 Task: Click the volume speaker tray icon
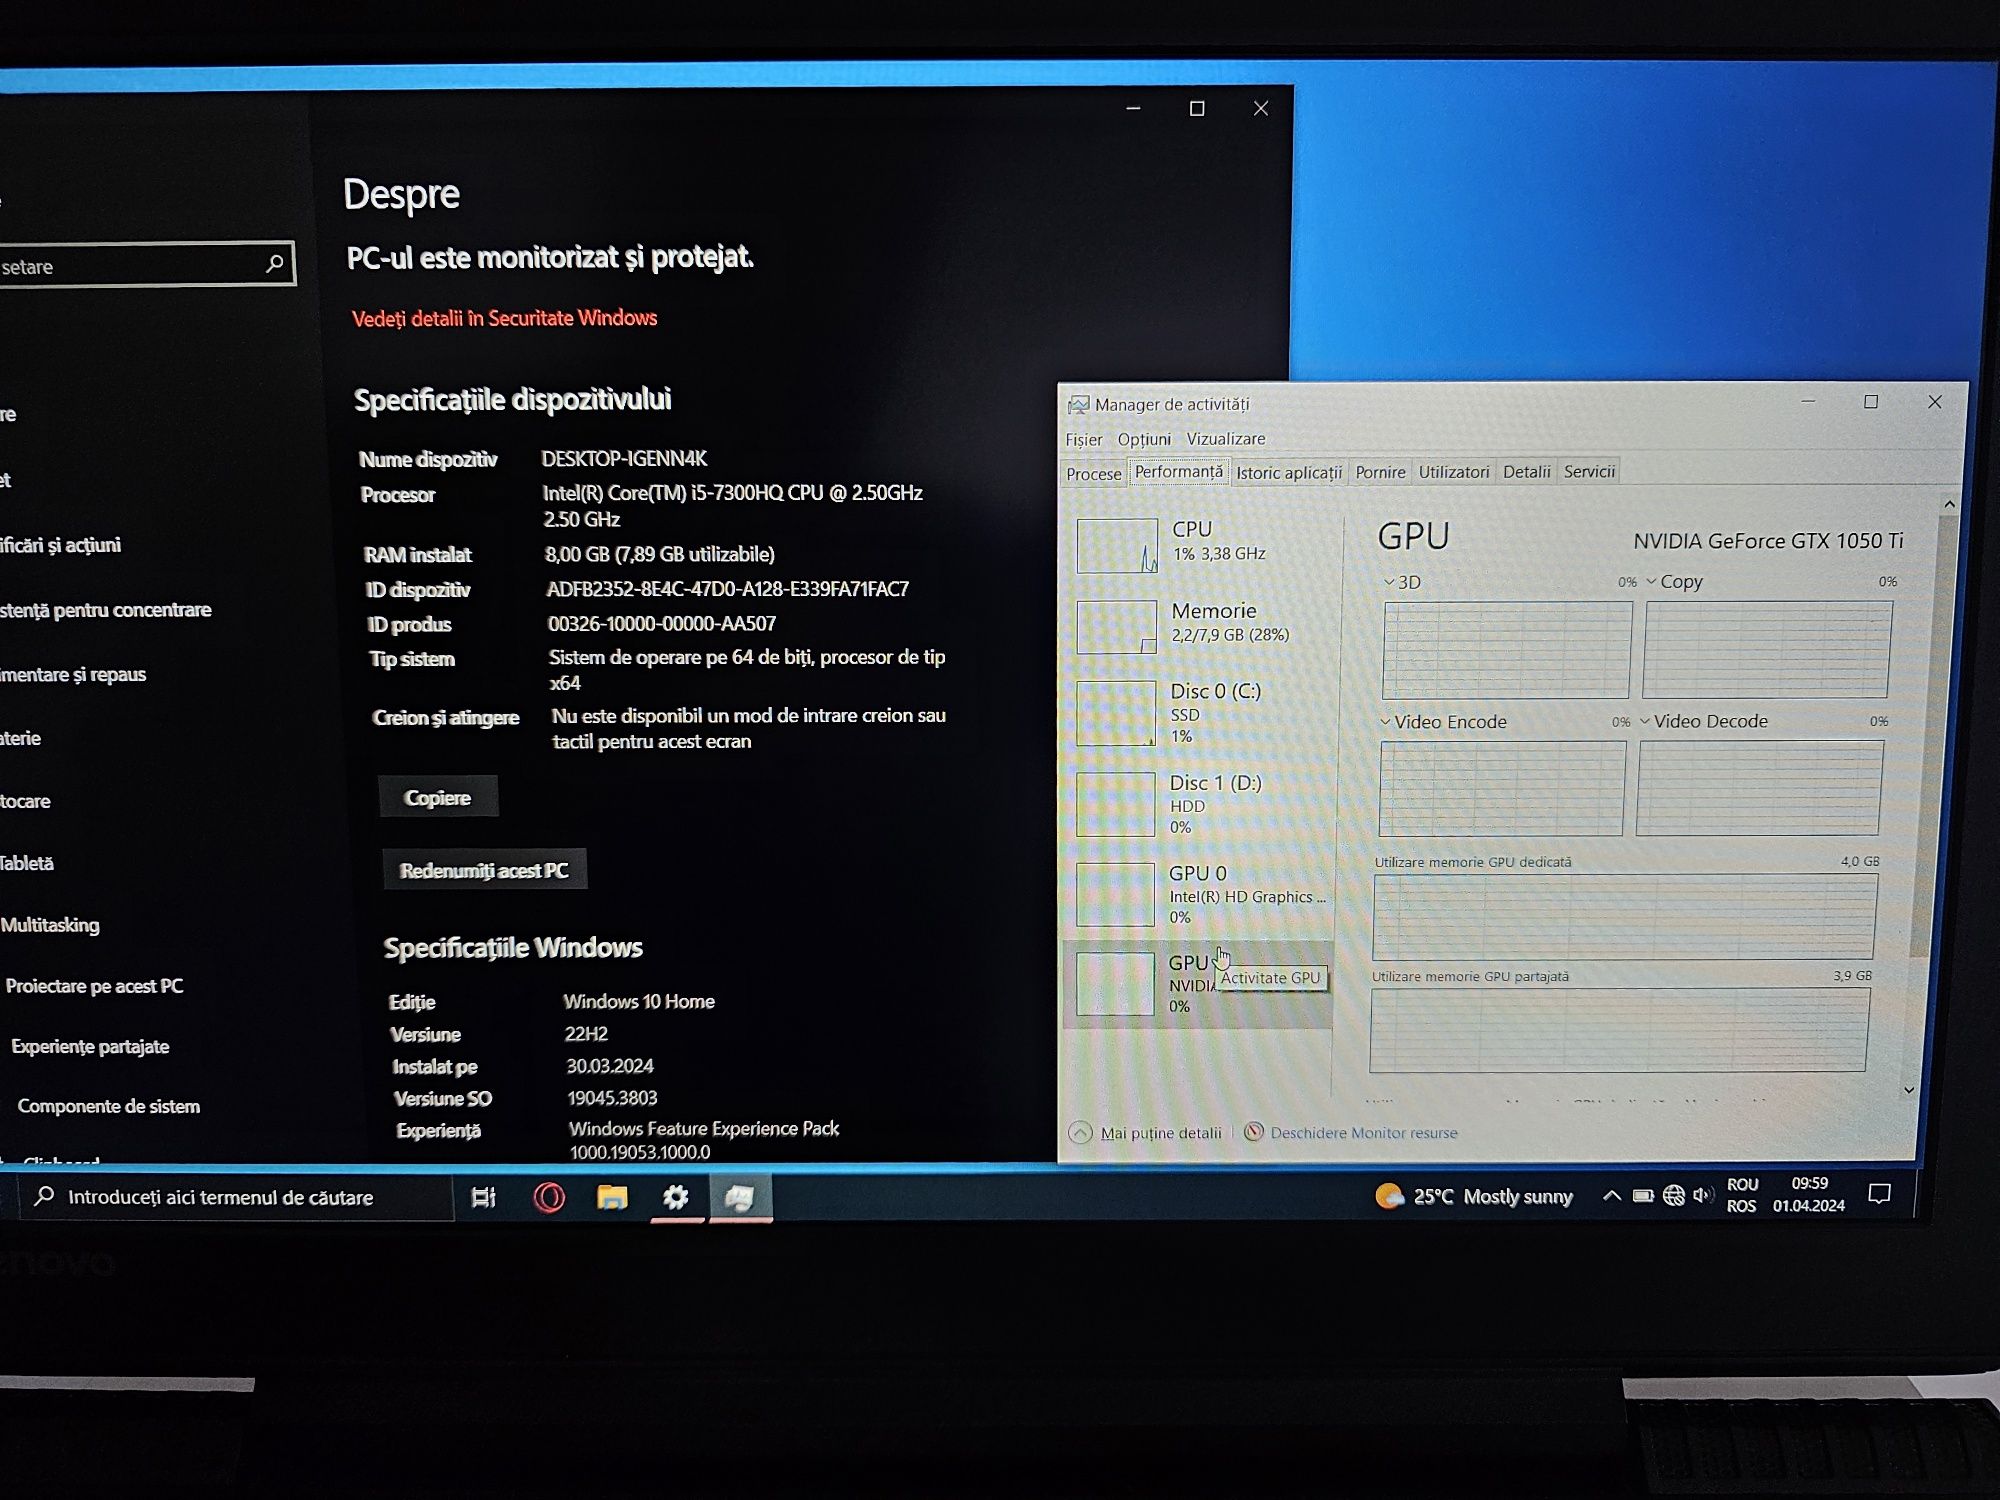click(1702, 1195)
